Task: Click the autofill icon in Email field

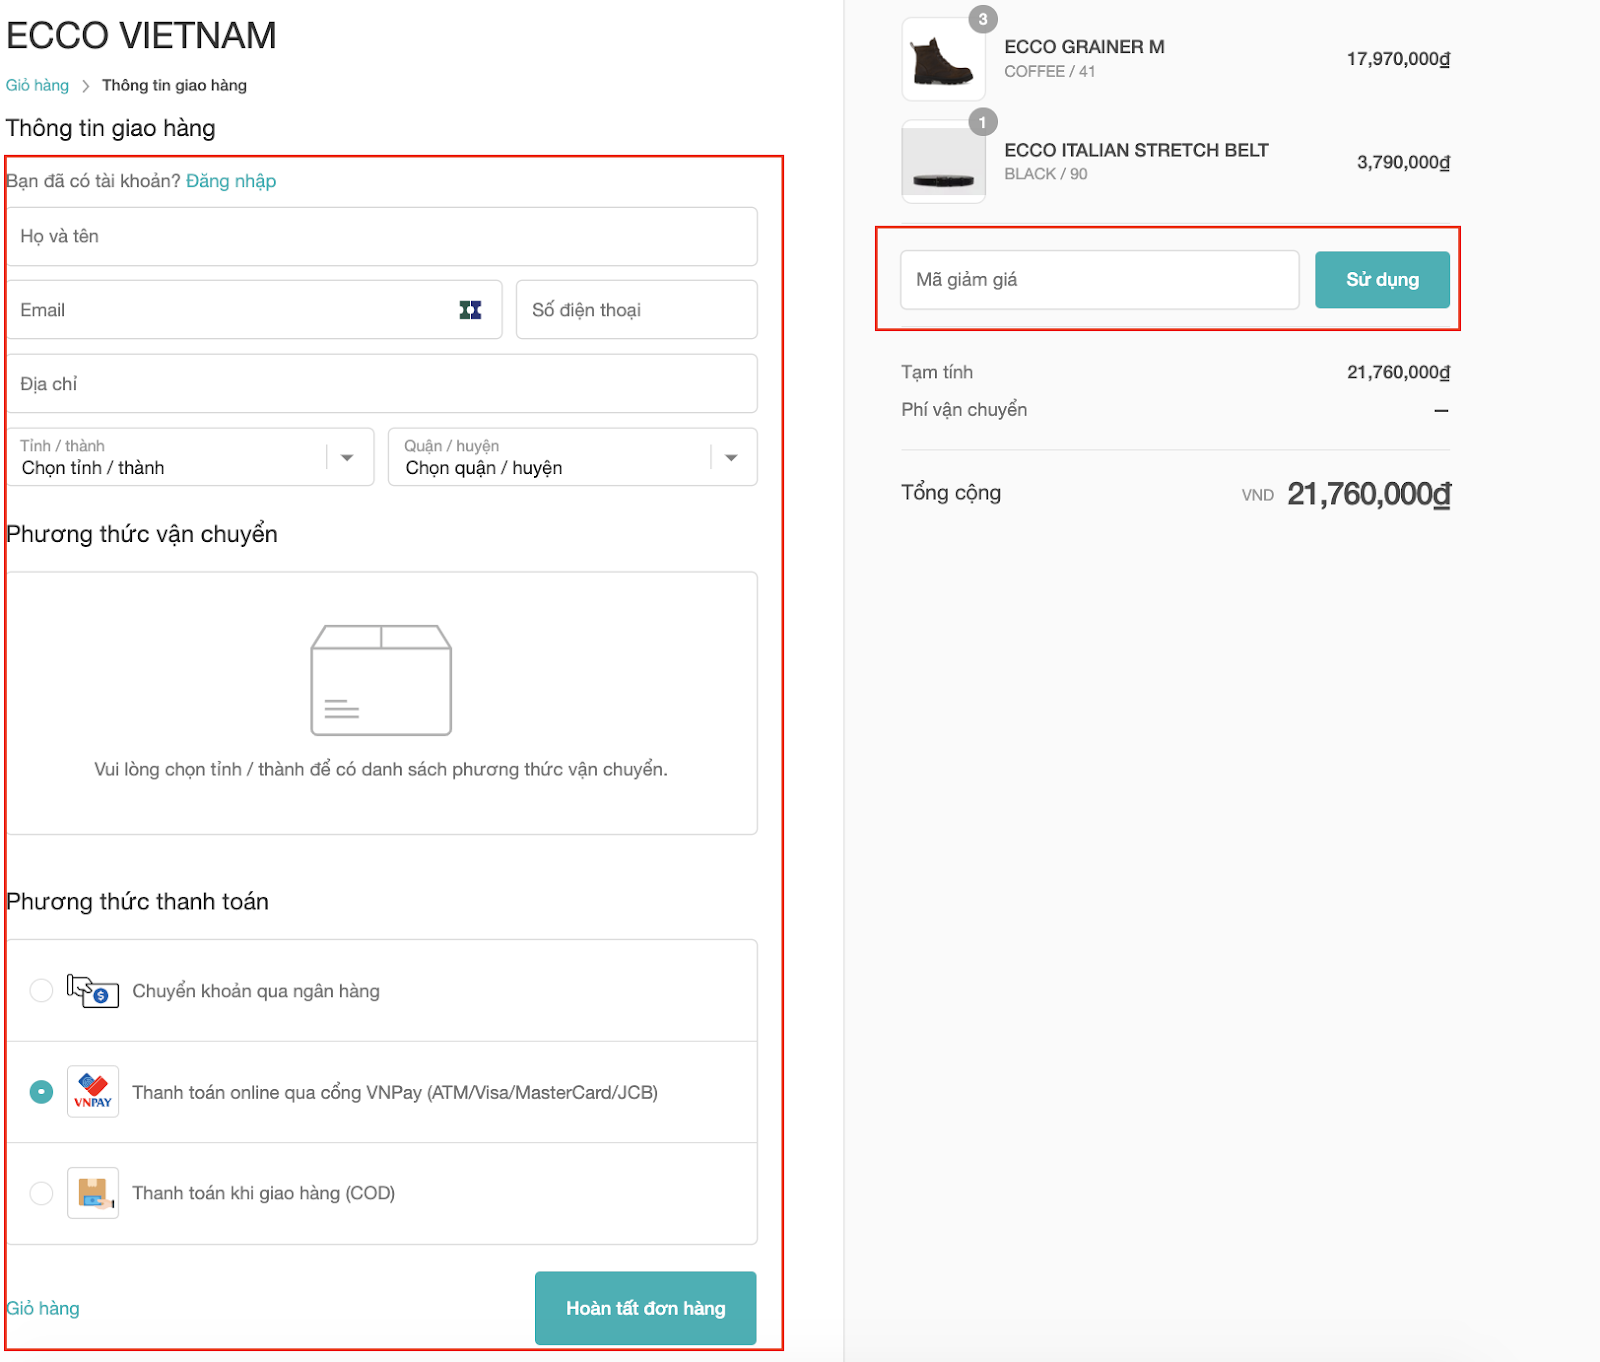Action: [470, 310]
